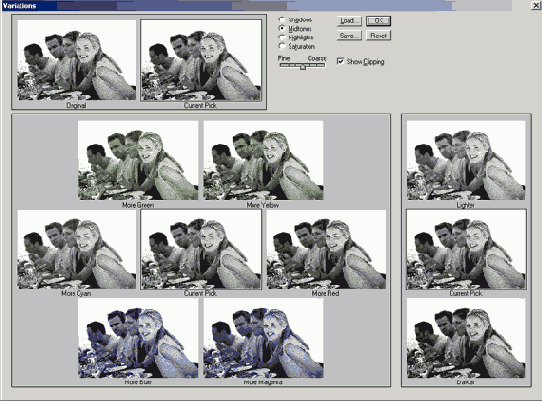Click the Original thumbnail to revert
542x401 pixels.
pos(77,60)
